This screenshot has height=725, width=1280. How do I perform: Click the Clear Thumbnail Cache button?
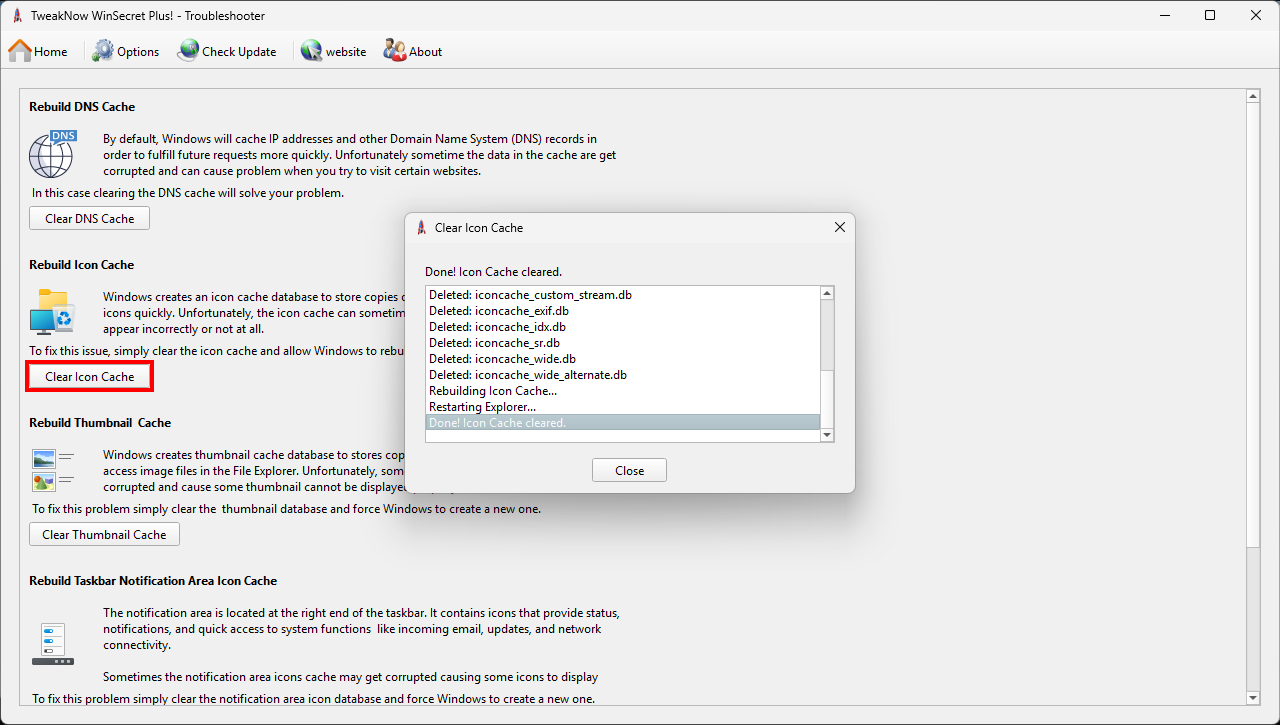coord(104,534)
